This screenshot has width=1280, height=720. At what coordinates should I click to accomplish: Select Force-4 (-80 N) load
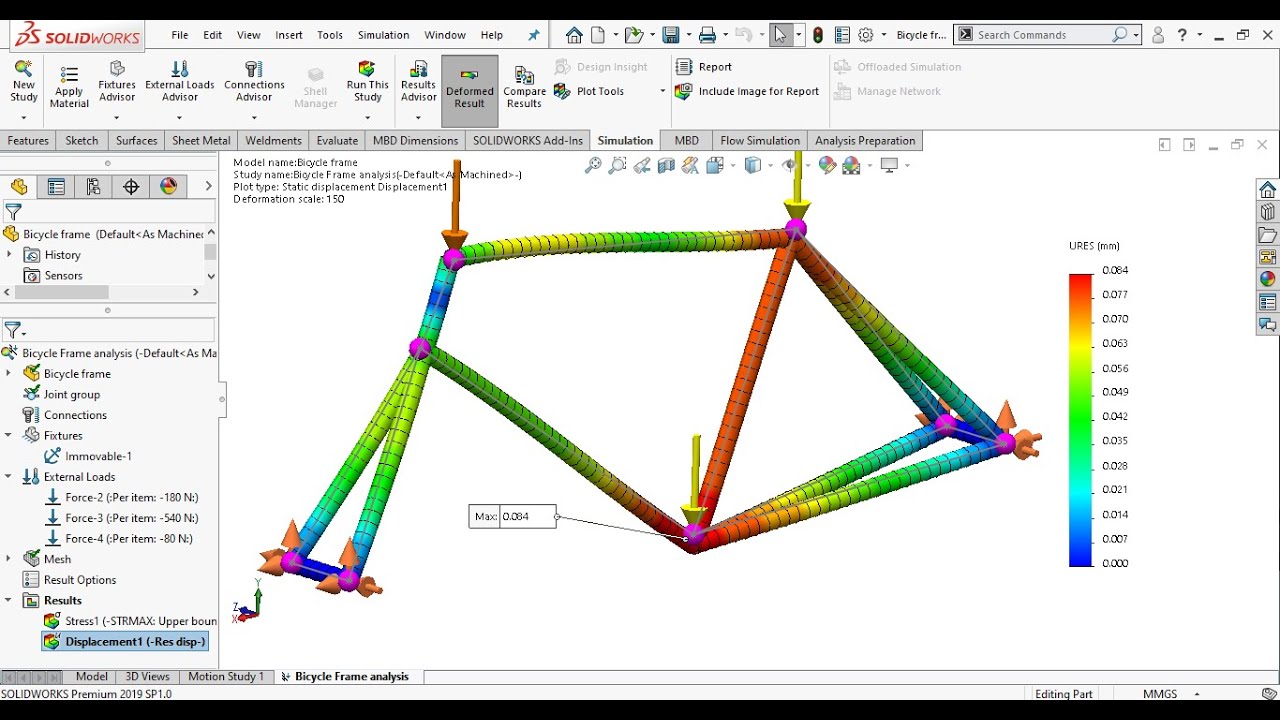coord(118,538)
